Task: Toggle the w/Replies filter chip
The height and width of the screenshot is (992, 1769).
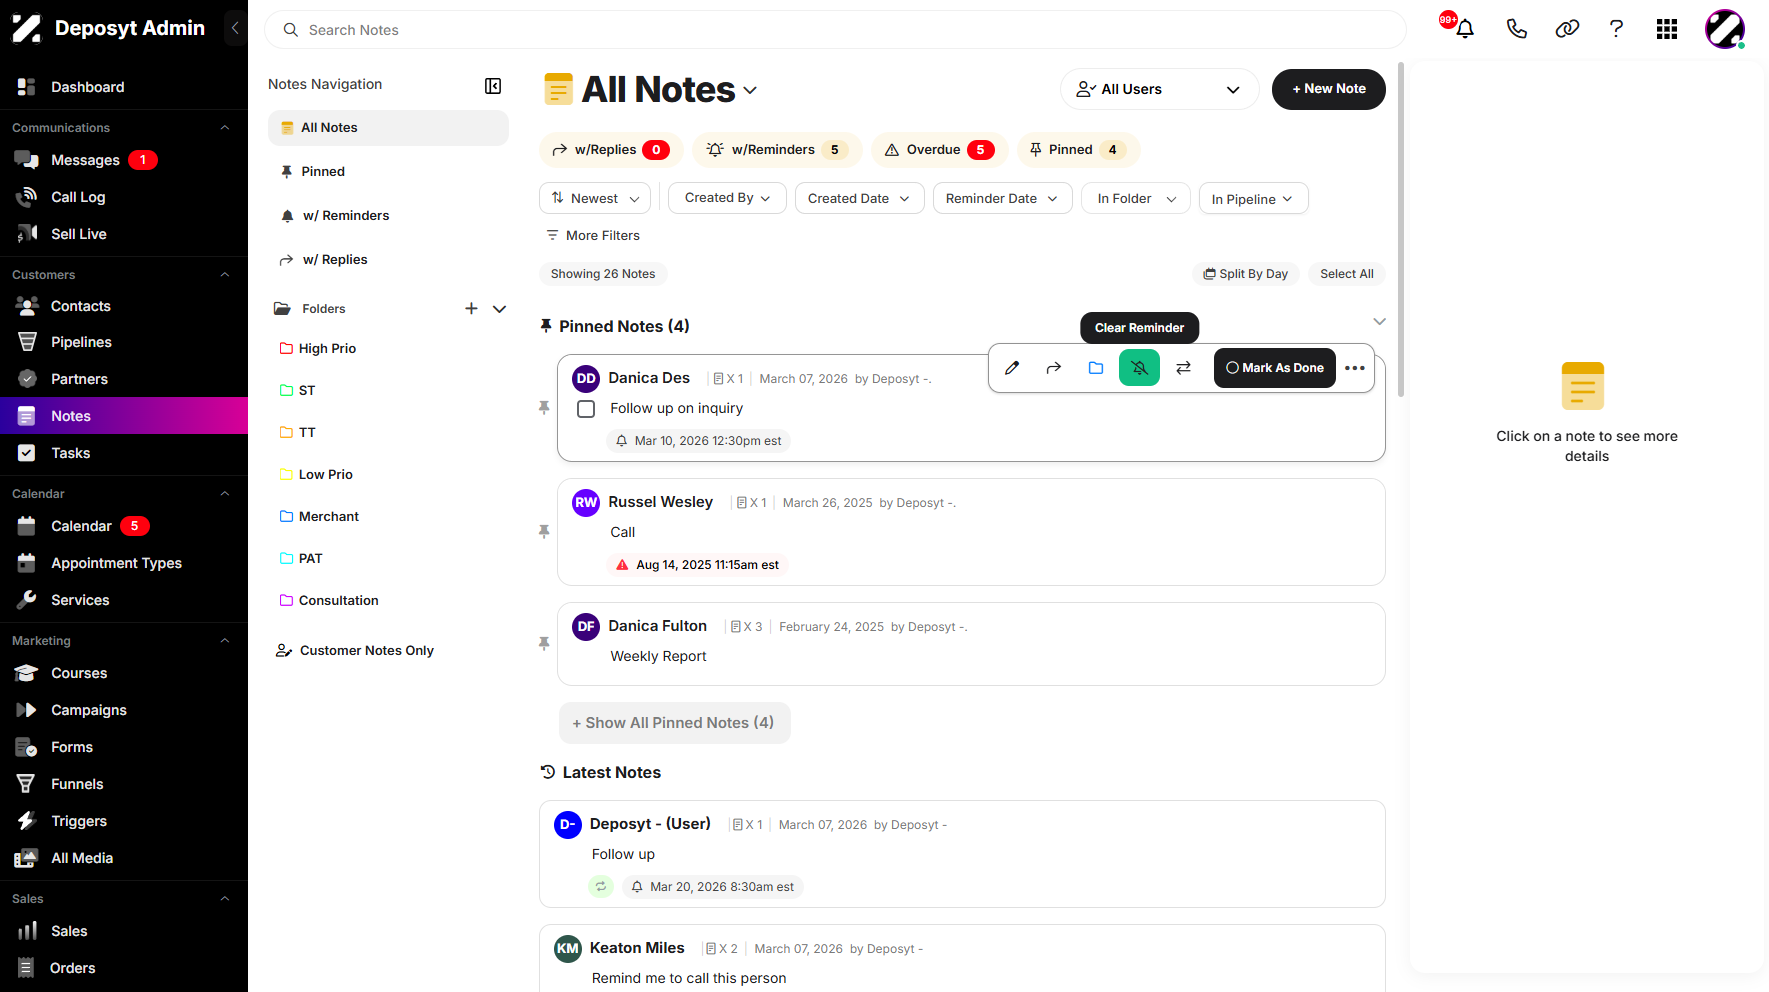Action: coord(611,150)
